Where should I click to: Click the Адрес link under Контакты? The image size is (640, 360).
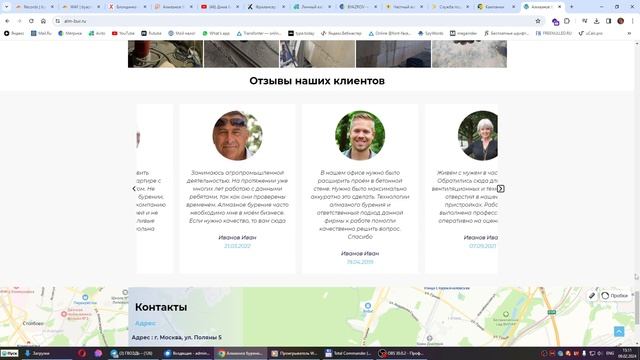pos(145,323)
